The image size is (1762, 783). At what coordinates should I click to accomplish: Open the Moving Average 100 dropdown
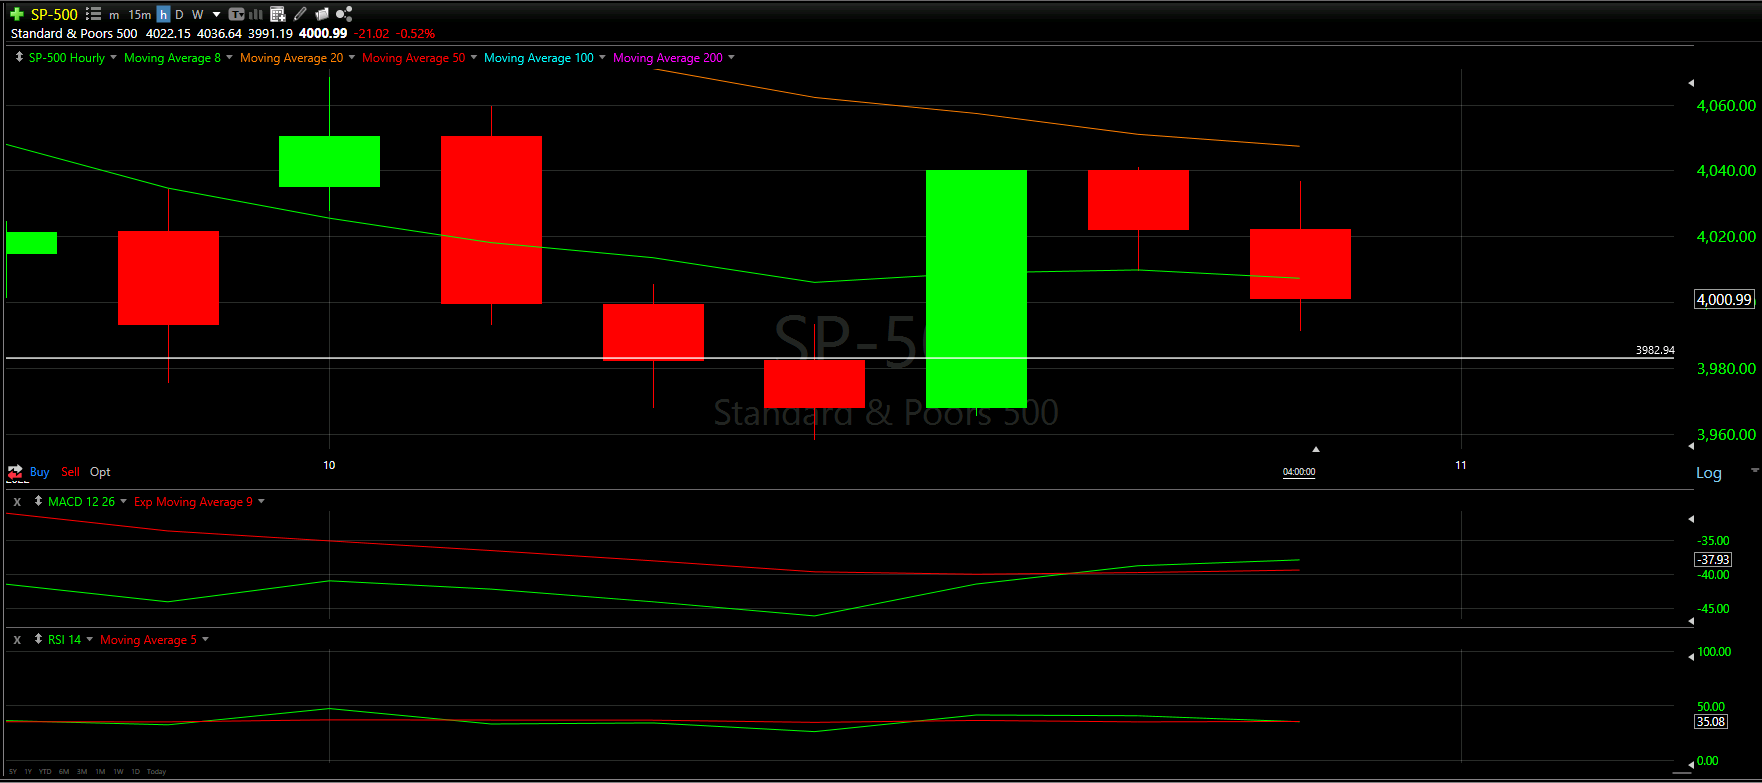point(602,57)
